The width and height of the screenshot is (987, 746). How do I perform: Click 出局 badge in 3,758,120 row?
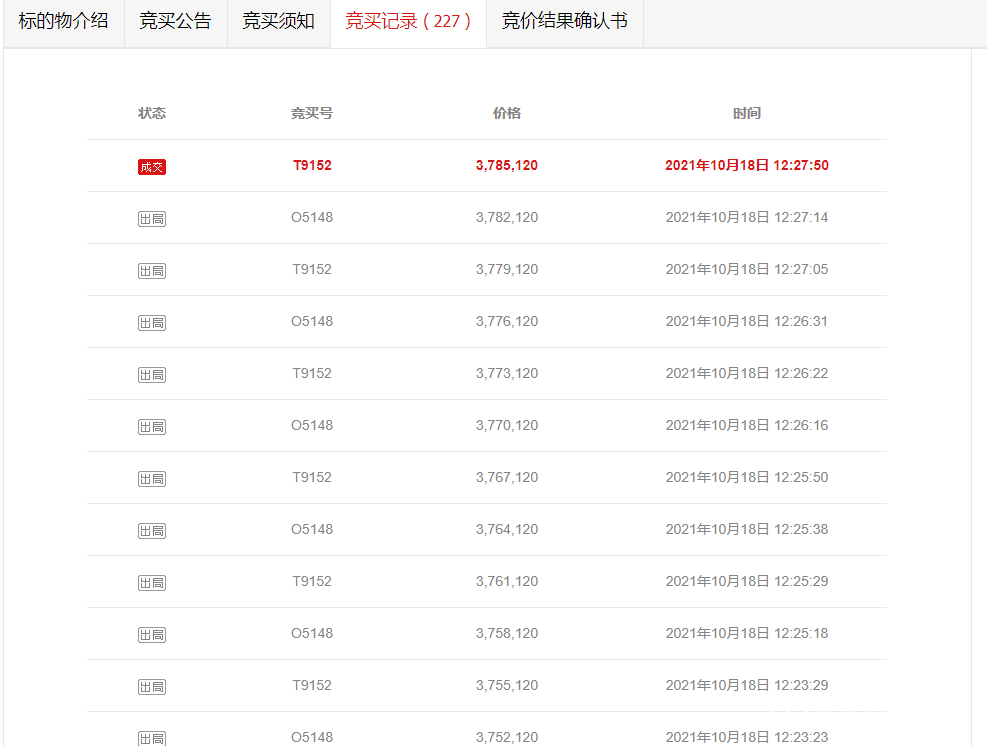tap(152, 635)
